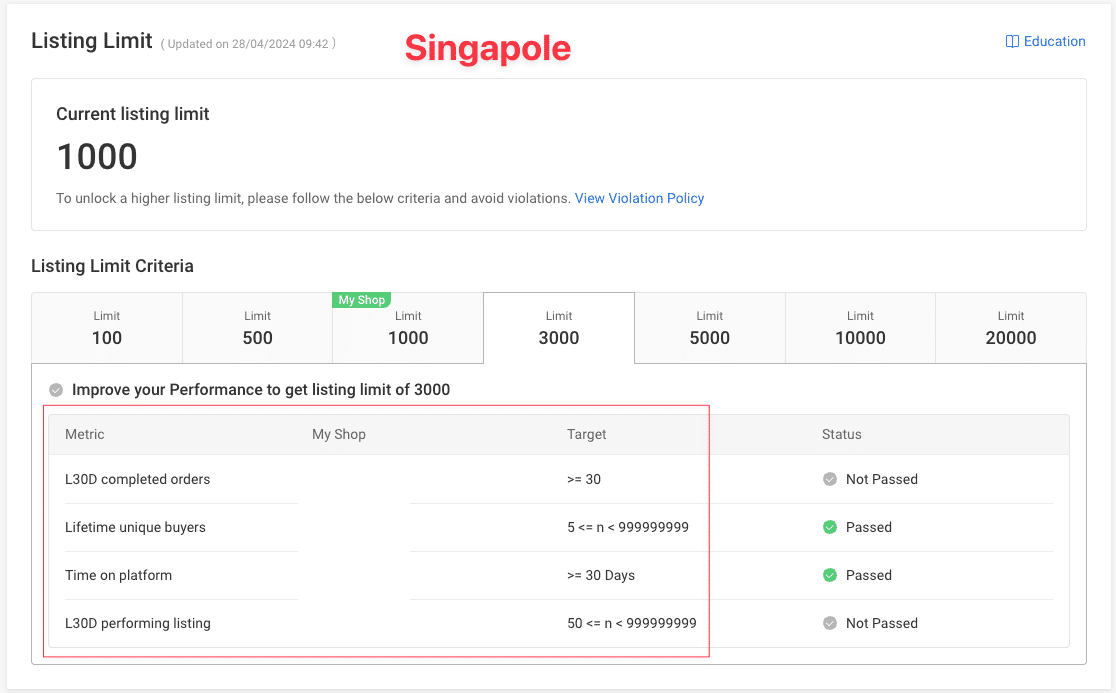Open the Limit 1000 tab

pyautogui.click(x=408, y=328)
